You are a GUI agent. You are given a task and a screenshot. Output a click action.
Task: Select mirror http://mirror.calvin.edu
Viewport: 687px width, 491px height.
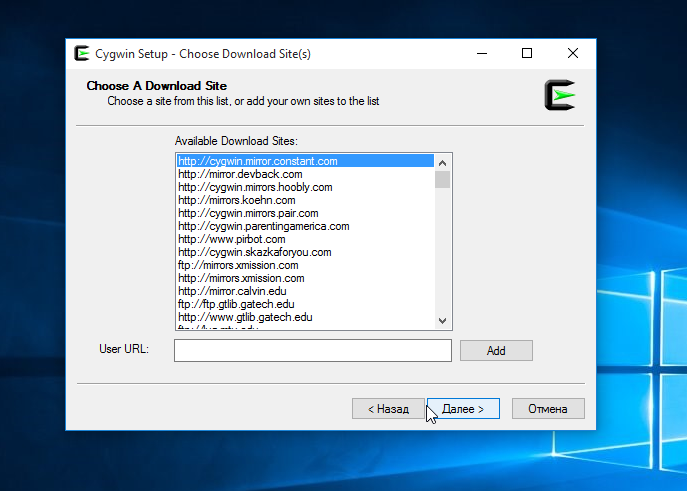click(x=305, y=291)
